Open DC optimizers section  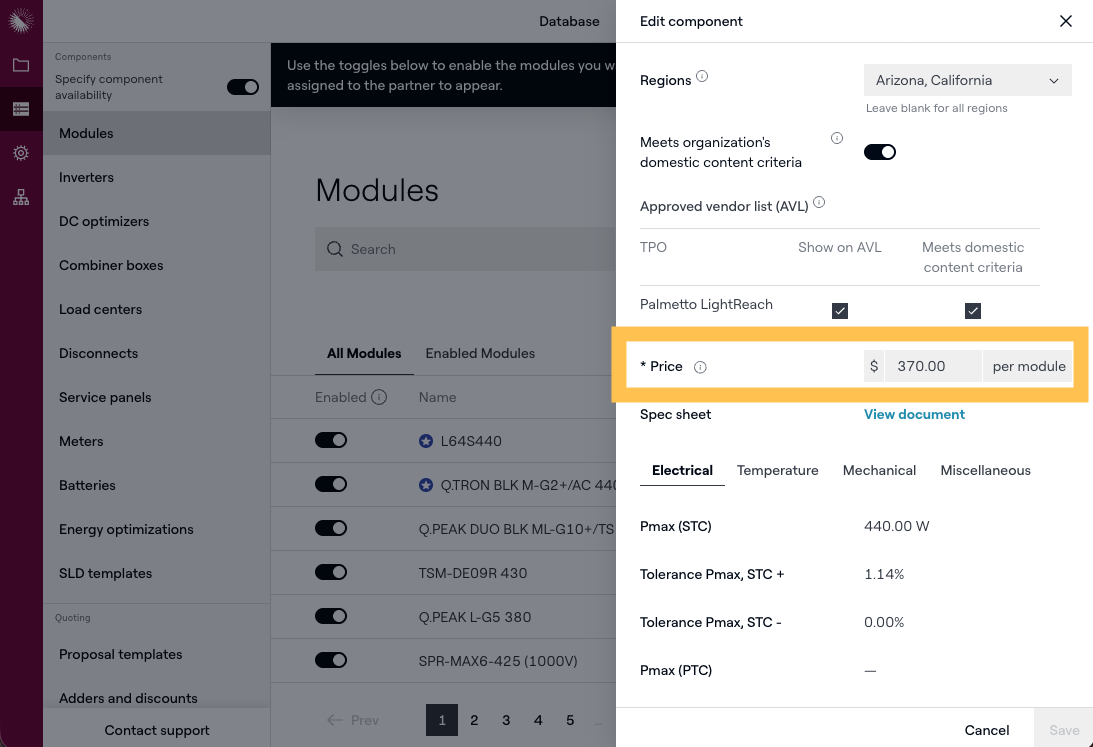(156, 221)
